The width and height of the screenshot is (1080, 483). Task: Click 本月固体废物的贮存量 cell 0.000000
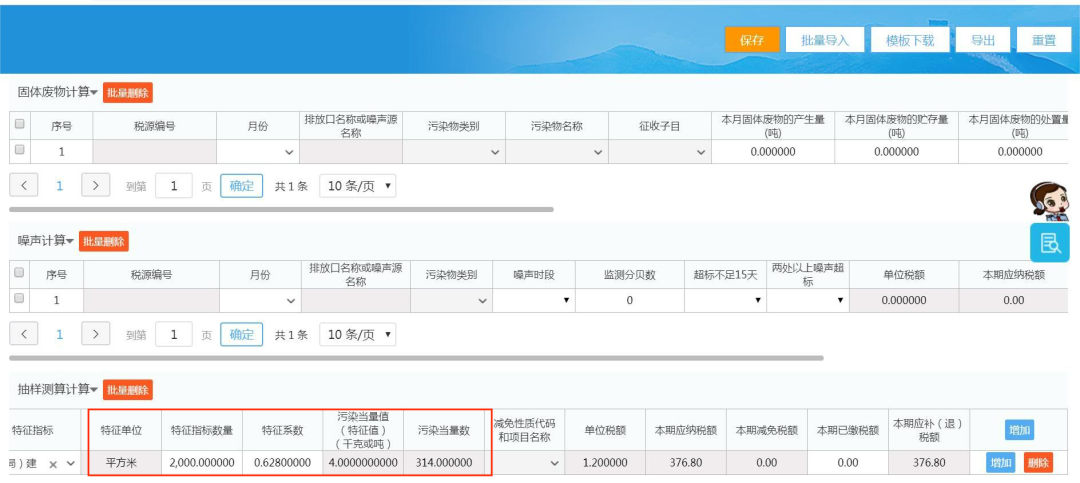[x=896, y=152]
